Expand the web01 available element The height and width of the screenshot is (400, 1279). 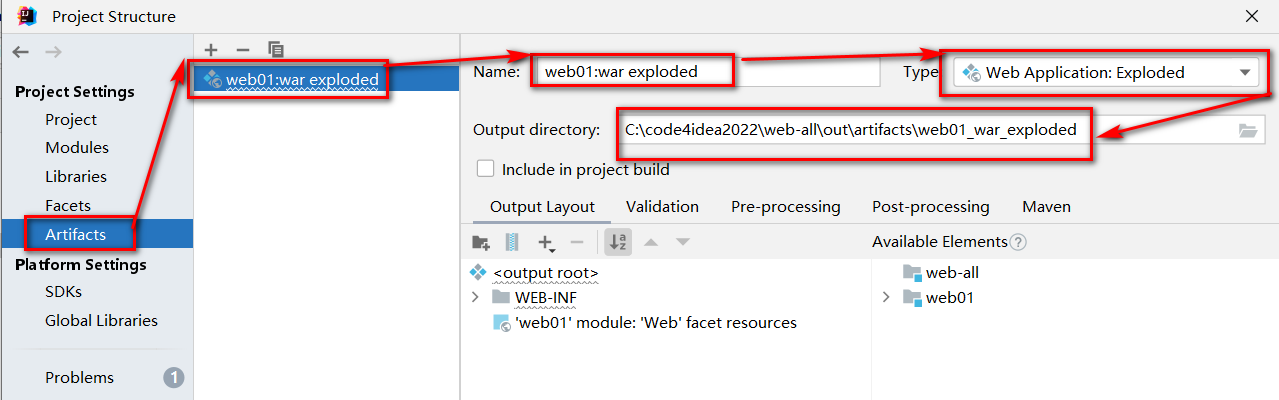(885, 298)
